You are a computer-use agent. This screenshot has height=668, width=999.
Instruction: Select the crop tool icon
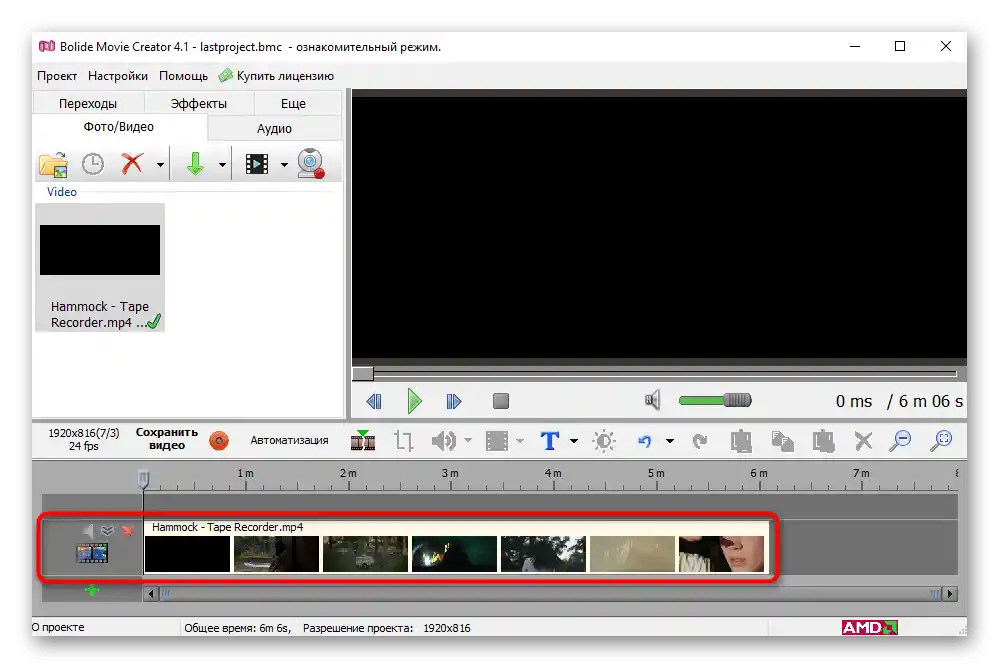tap(403, 440)
